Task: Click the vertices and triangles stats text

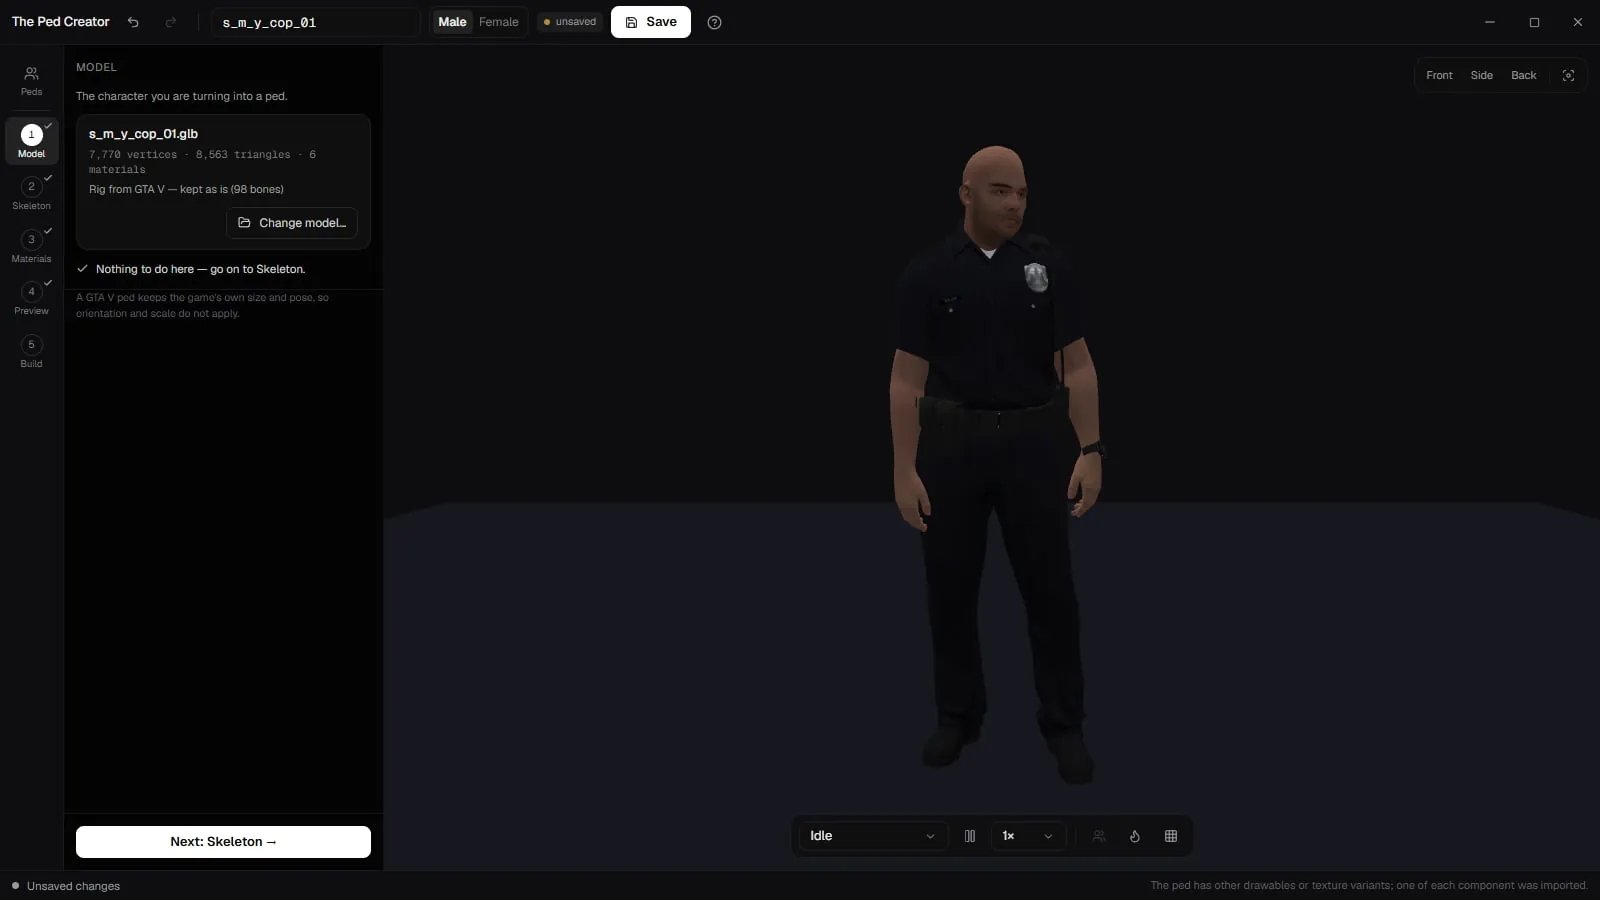Action: (202, 162)
